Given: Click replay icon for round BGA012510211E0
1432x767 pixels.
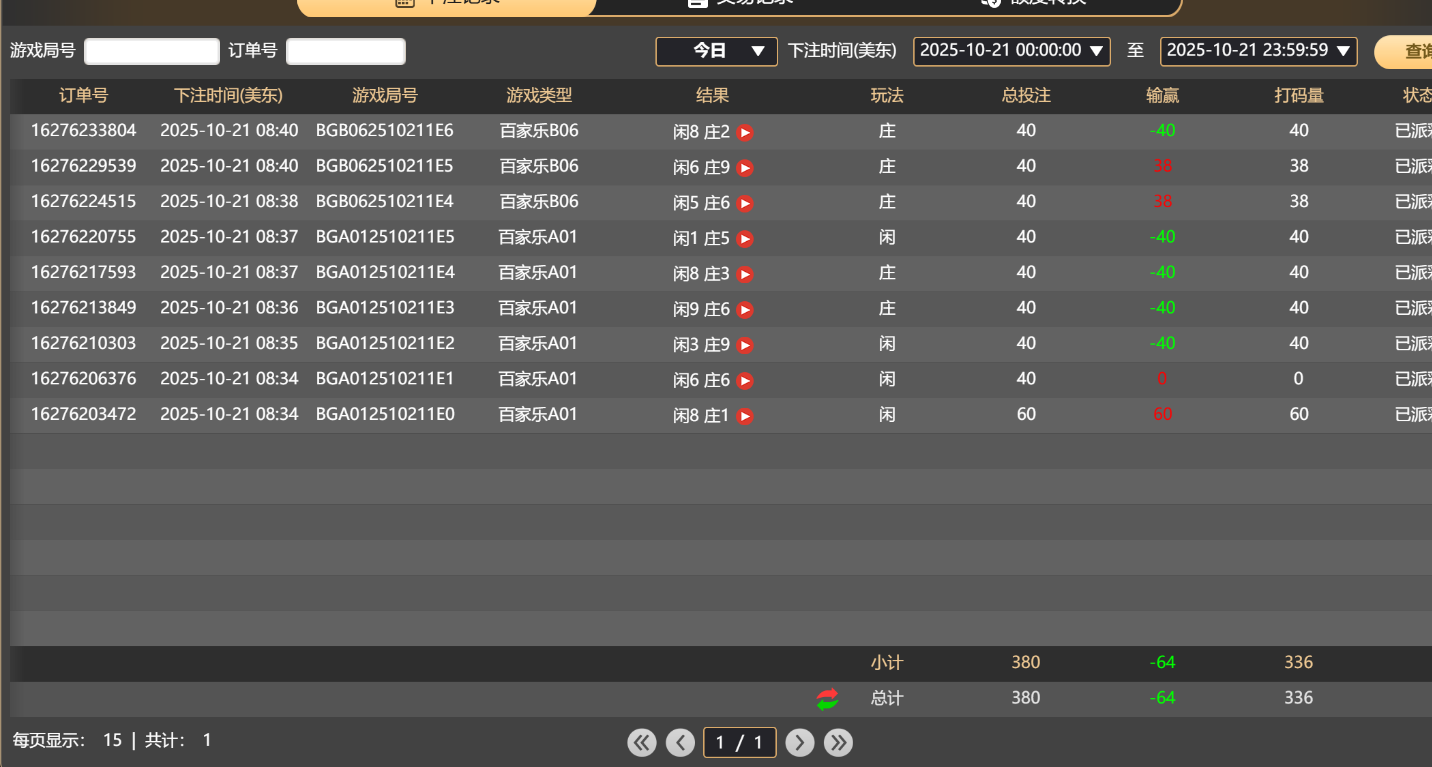Looking at the screenshot, I should click(x=745, y=416).
